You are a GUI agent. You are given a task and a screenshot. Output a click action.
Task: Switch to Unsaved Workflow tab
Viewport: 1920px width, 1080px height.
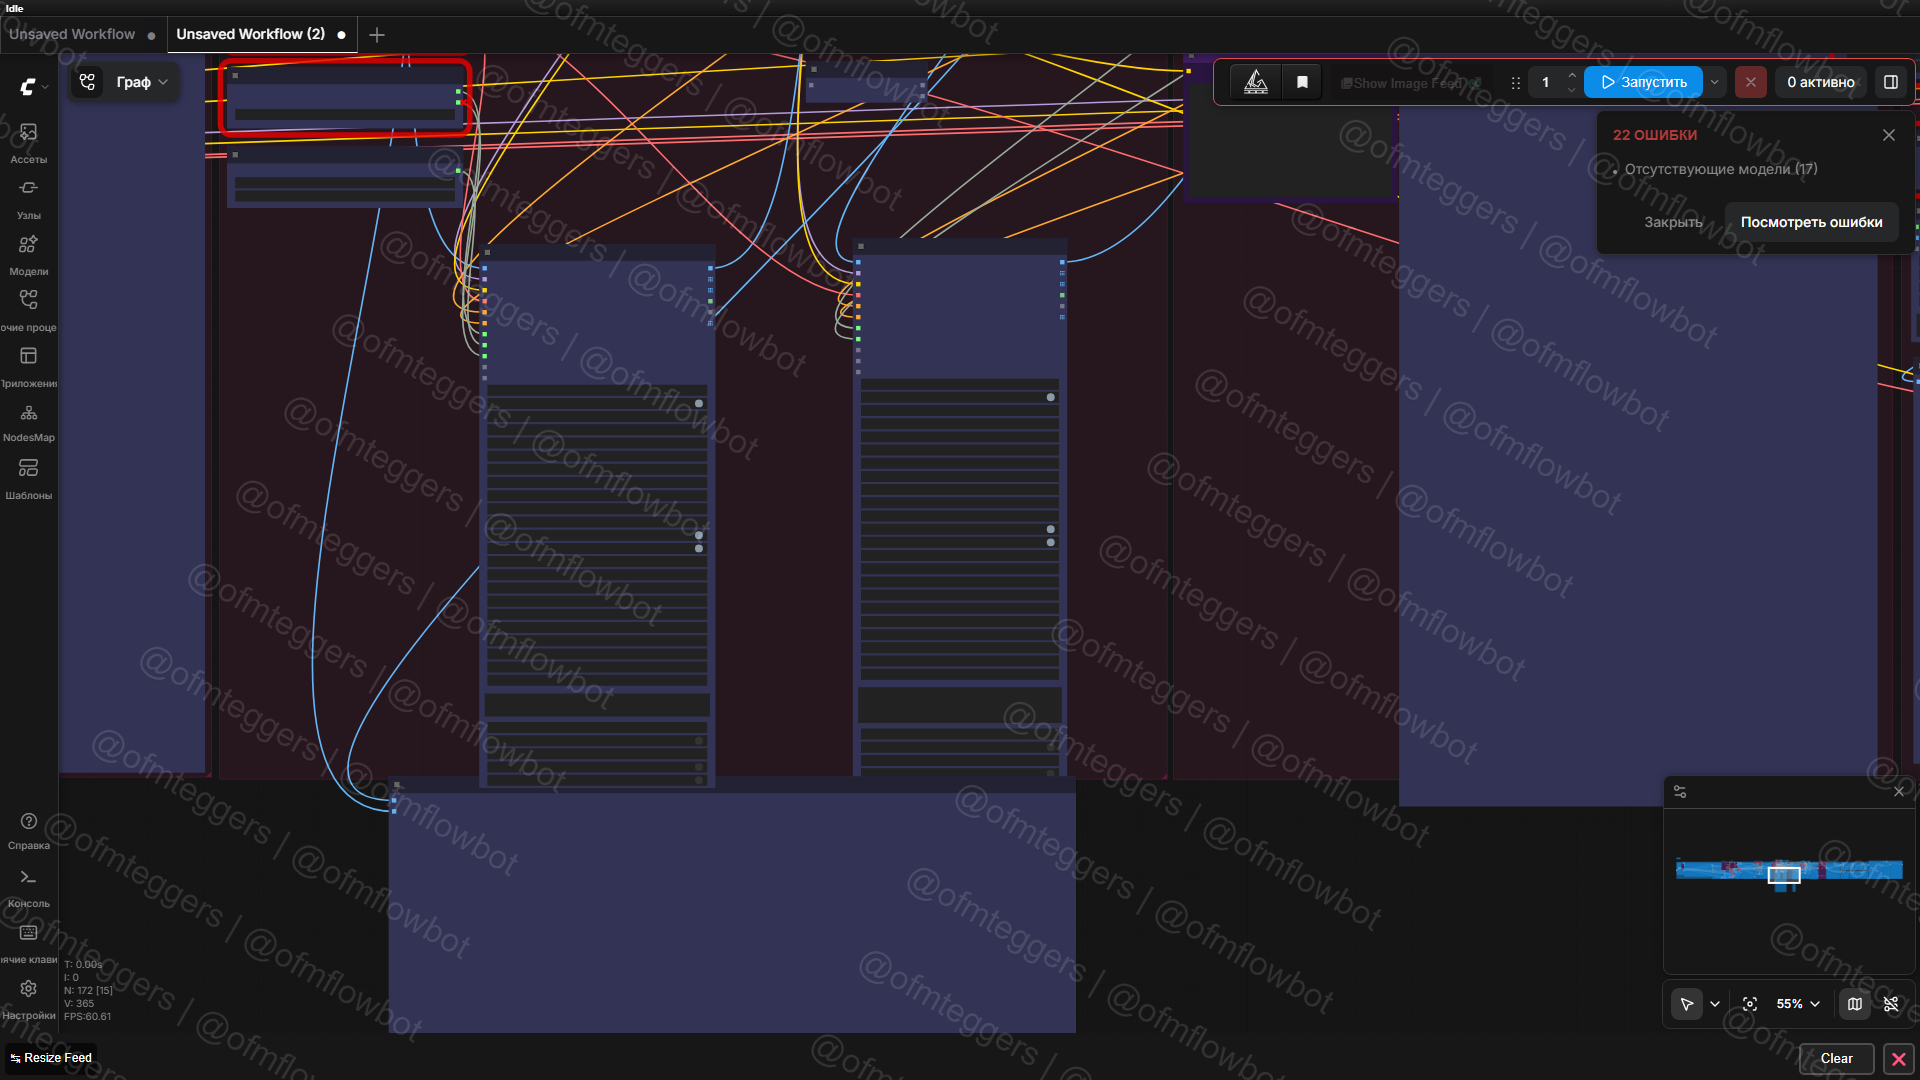point(72,34)
